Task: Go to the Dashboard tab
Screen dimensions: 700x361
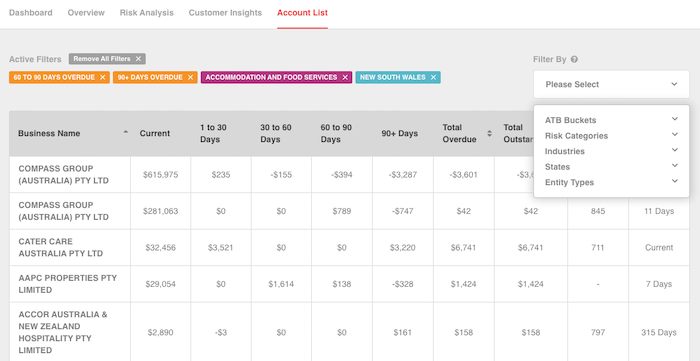Action: click(x=31, y=13)
